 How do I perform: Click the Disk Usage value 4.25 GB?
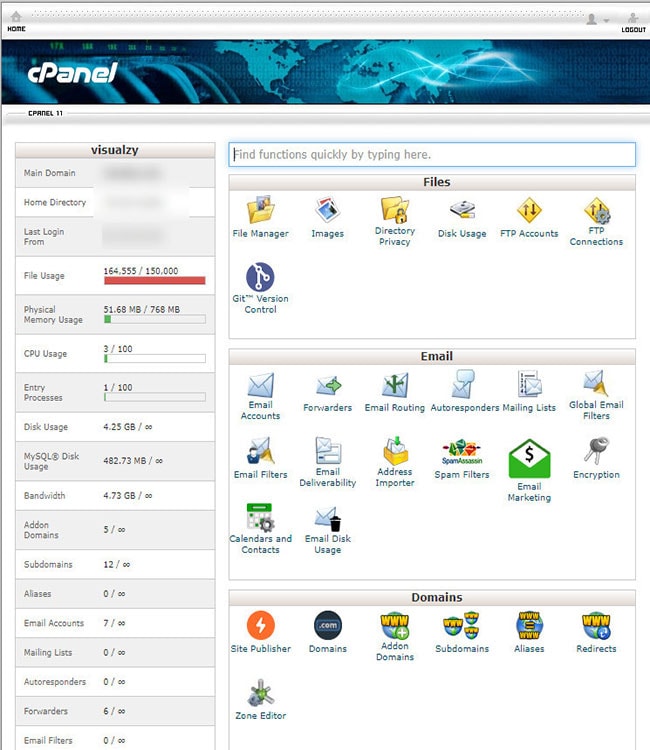pos(128,427)
